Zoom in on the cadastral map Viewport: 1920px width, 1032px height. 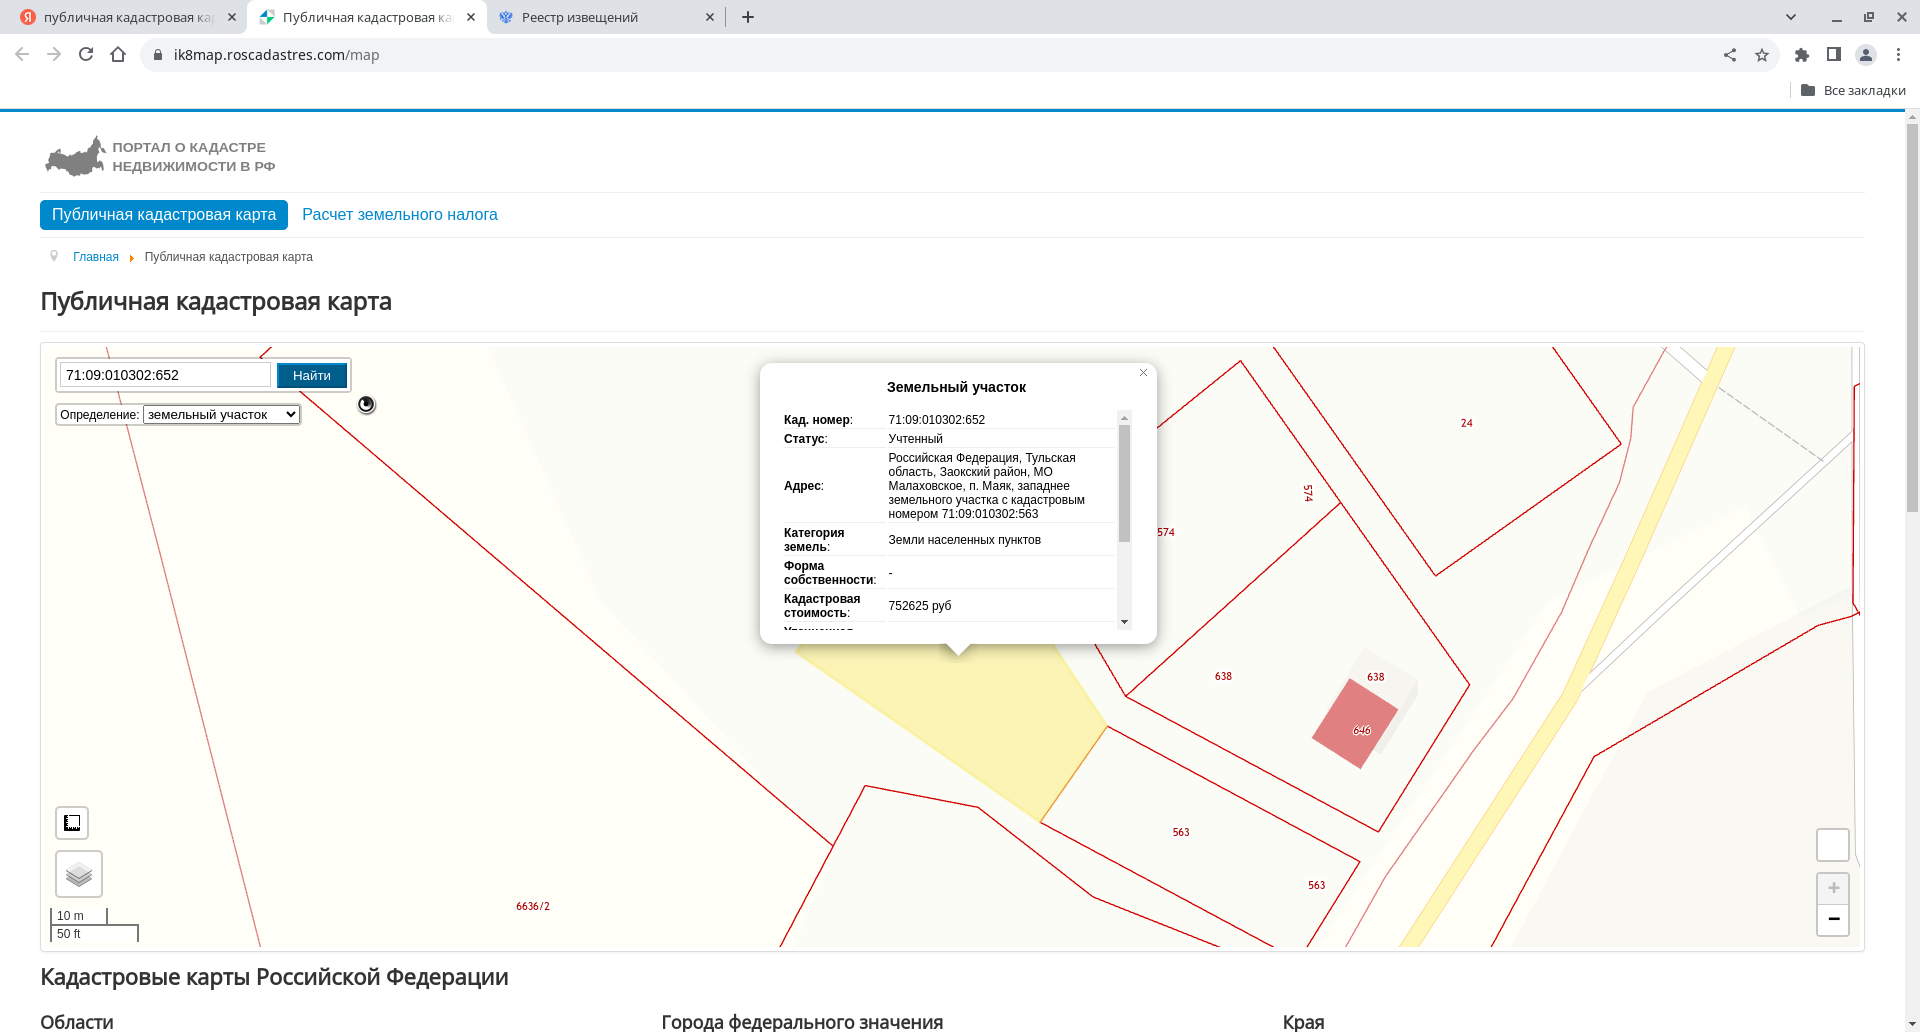[x=1833, y=888]
